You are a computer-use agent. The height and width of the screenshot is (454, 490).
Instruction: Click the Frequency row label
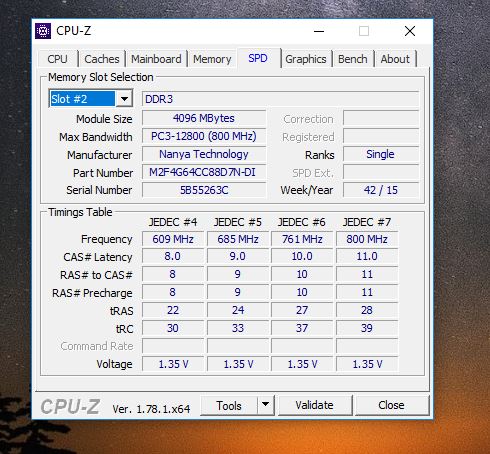pyautogui.click(x=107, y=239)
